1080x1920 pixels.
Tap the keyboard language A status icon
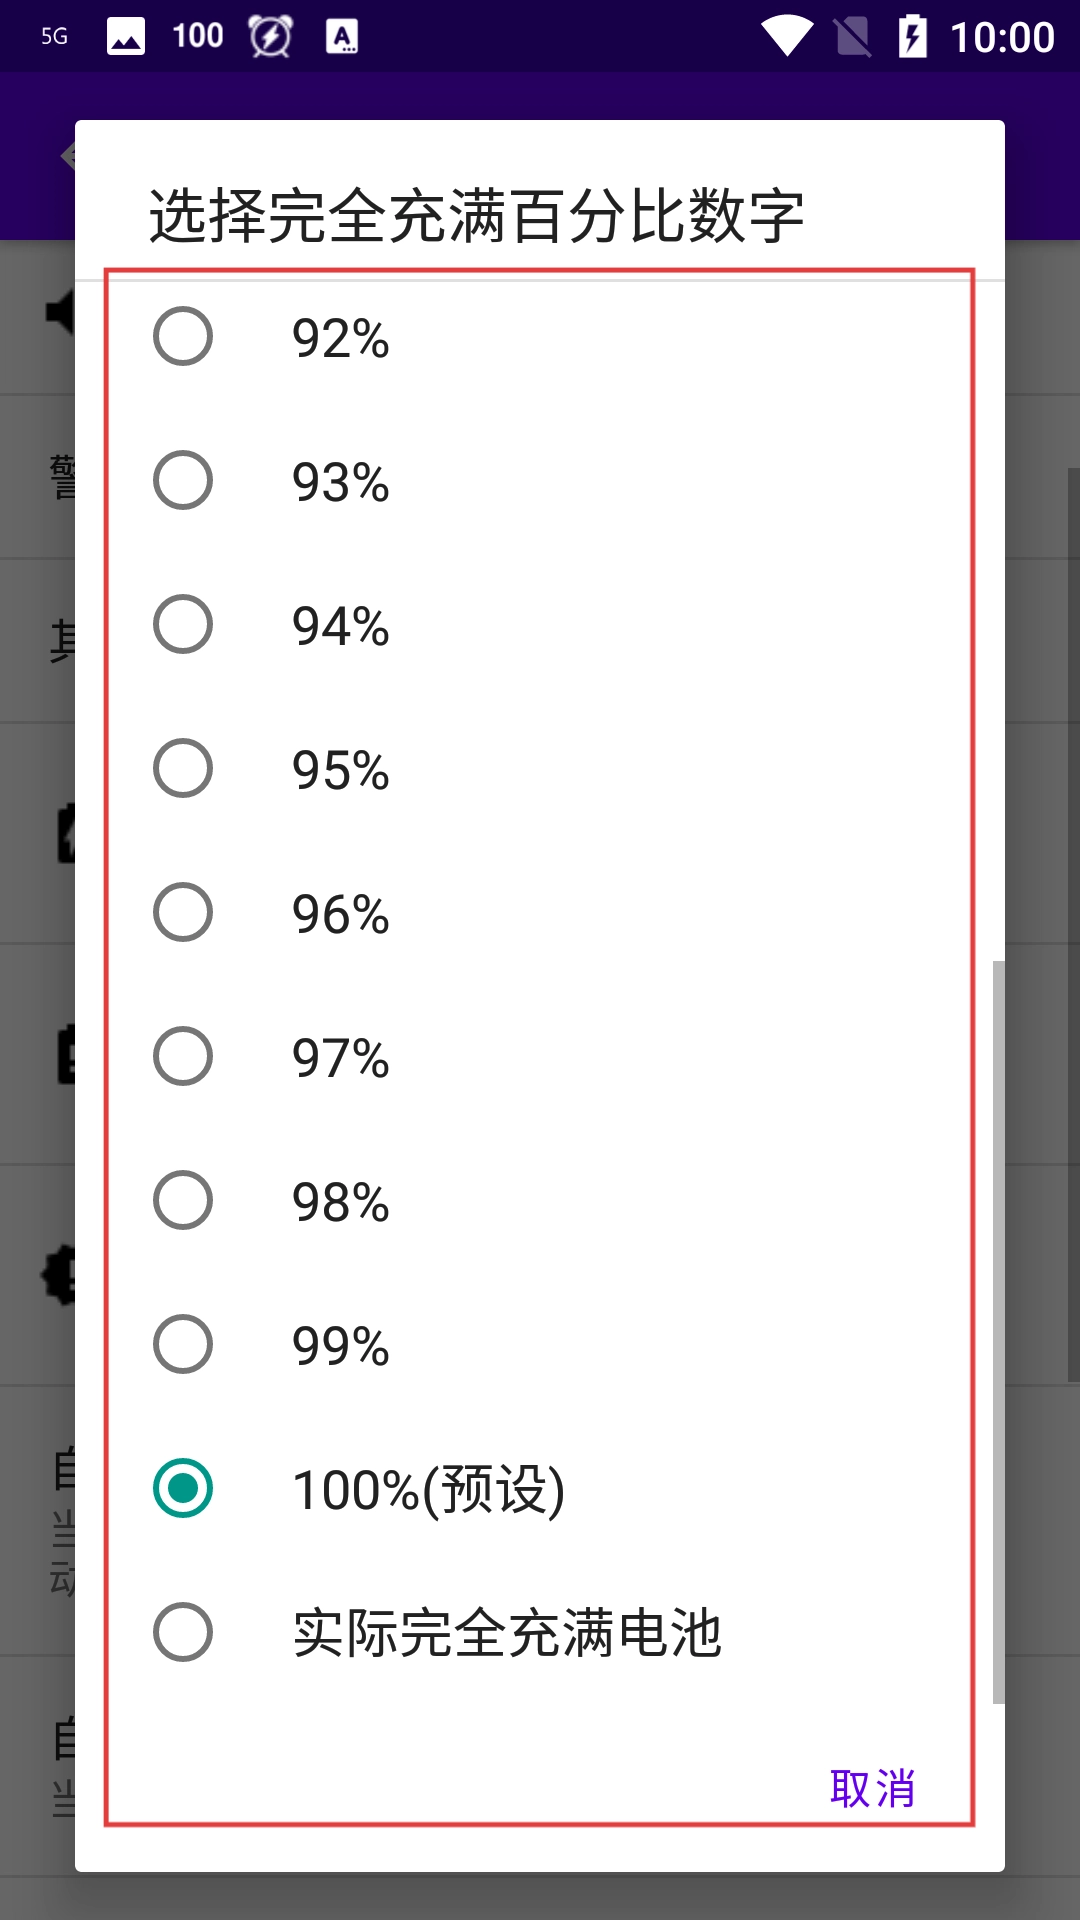pos(342,37)
